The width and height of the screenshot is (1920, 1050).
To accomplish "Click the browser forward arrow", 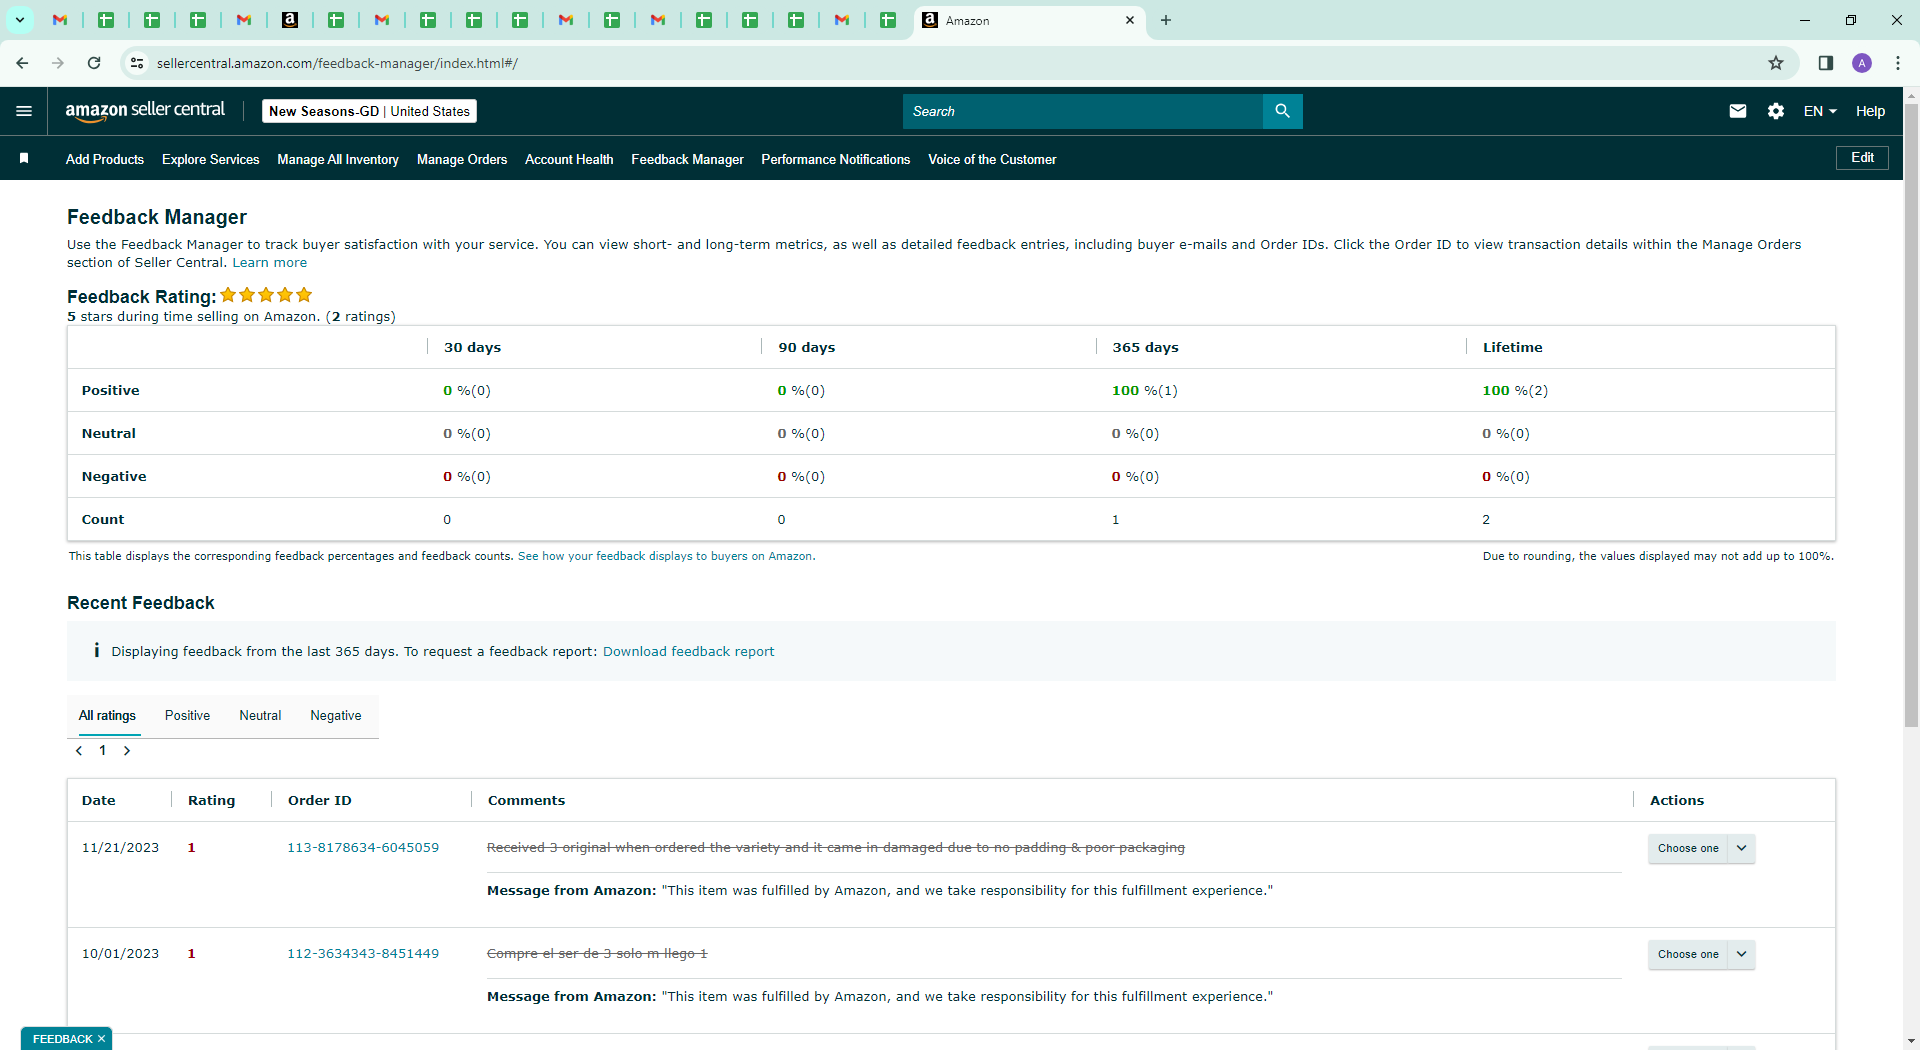I will click(x=58, y=63).
